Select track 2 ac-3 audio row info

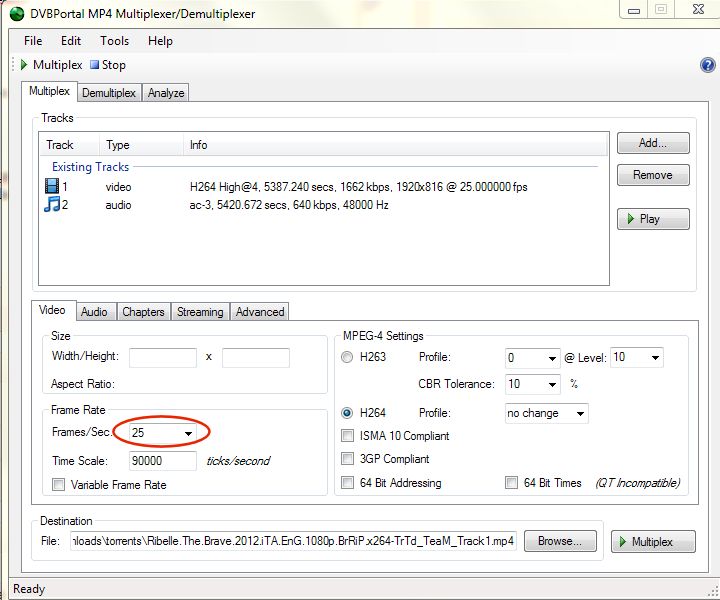[289, 205]
